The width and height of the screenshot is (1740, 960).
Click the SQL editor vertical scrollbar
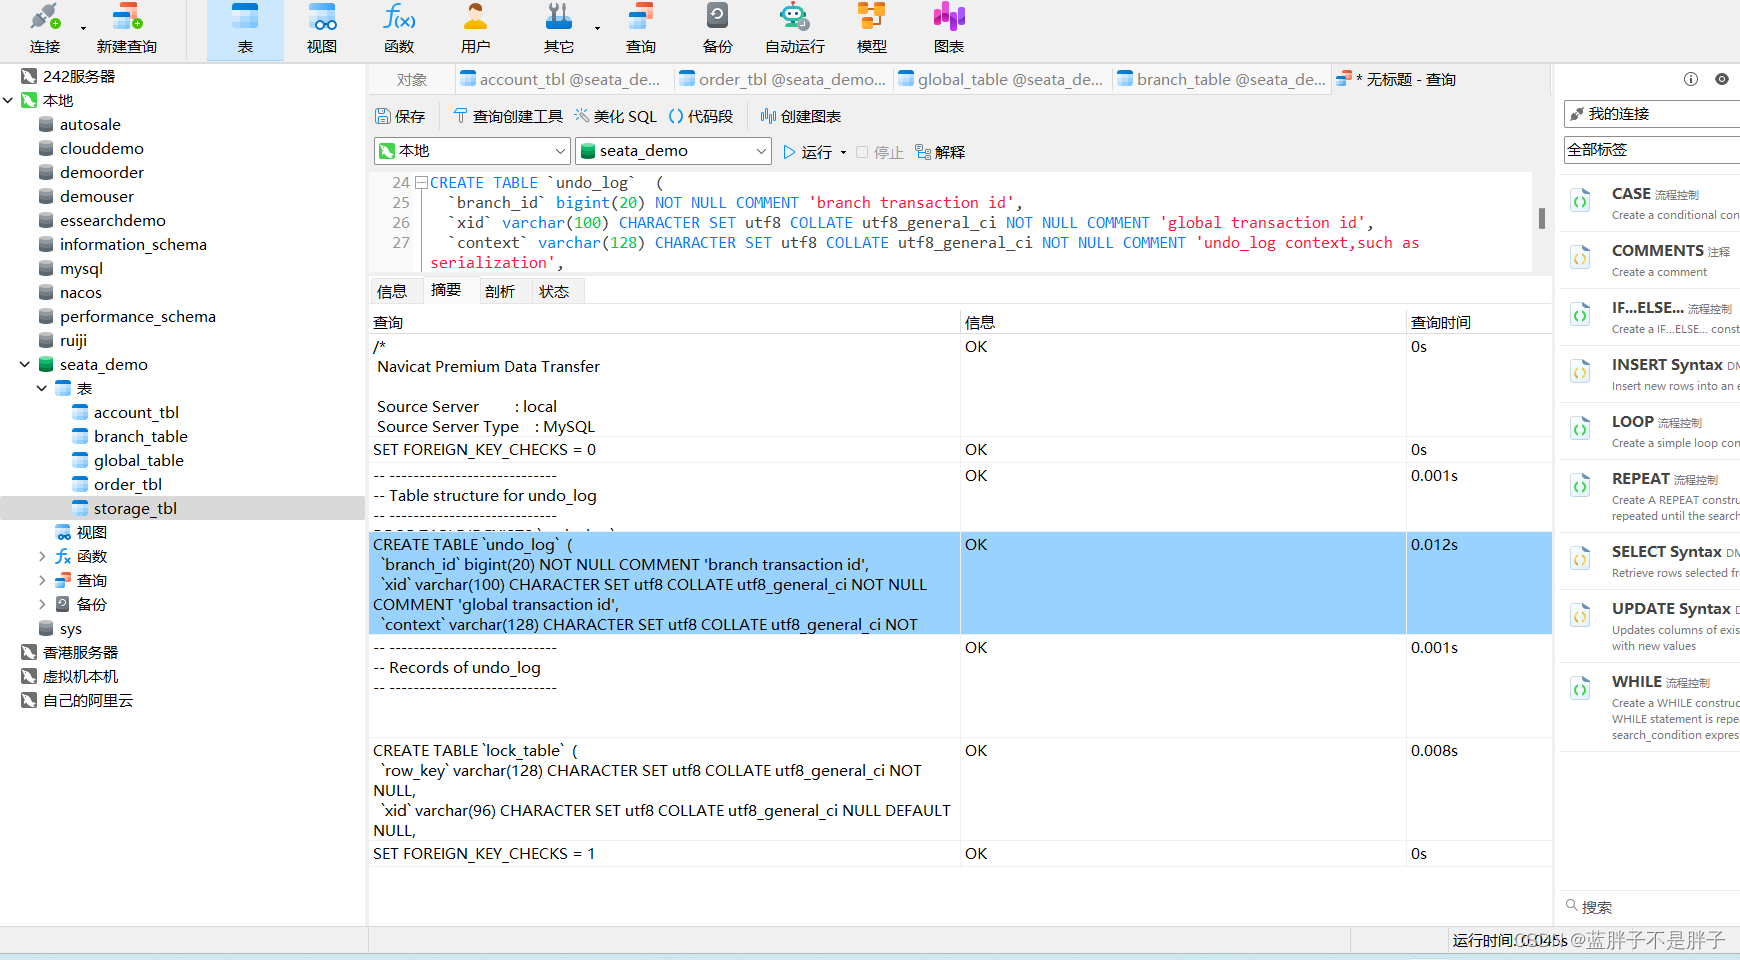click(1542, 217)
